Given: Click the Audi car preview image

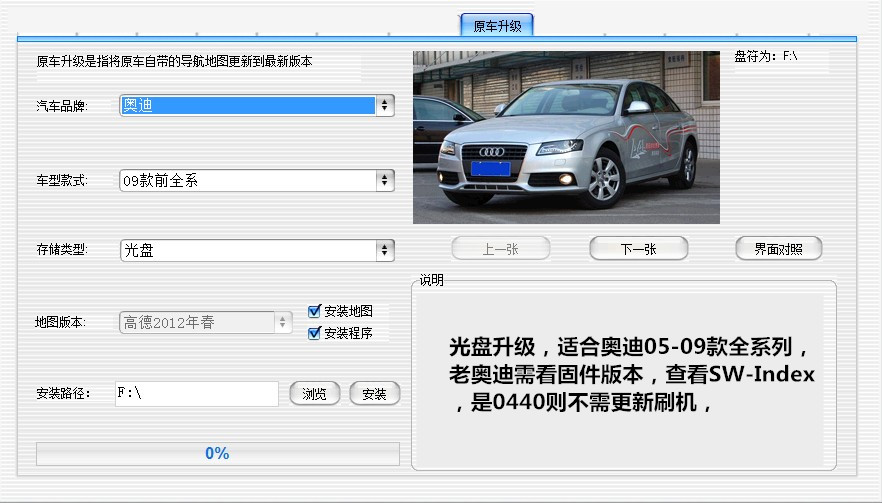Looking at the screenshot, I should click(566, 137).
